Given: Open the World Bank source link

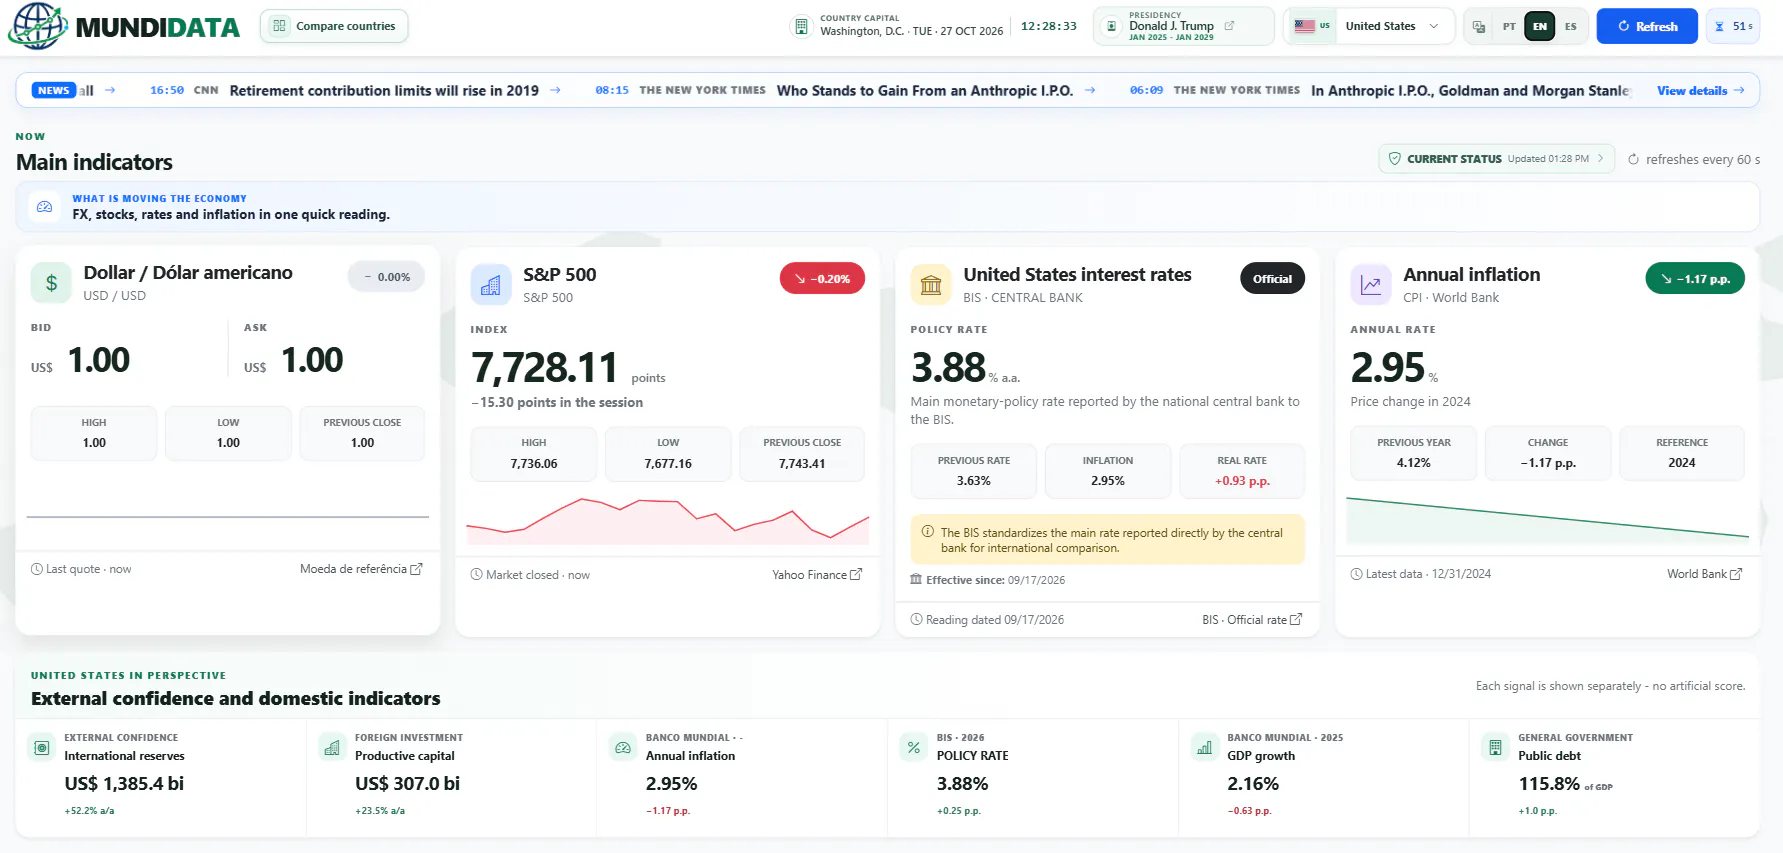Looking at the screenshot, I should click(x=1705, y=574).
